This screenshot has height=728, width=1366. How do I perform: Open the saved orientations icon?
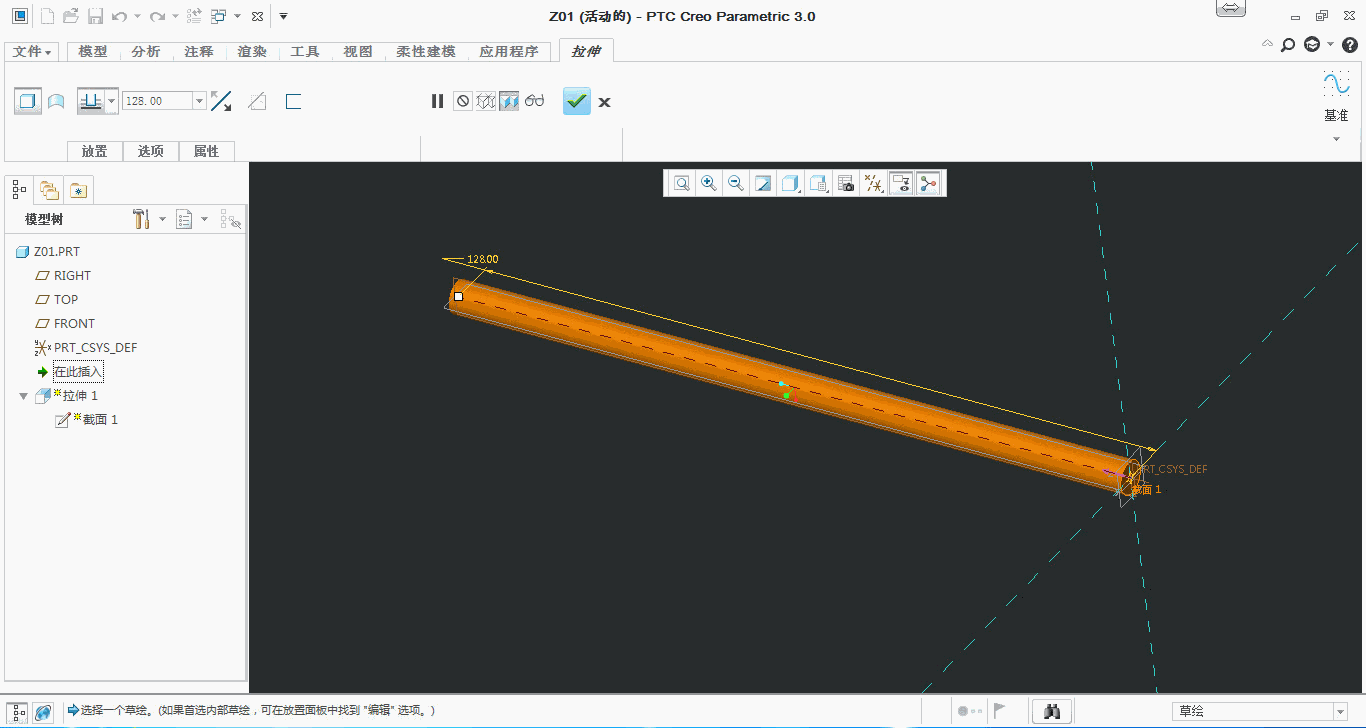(x=819, y=183)
